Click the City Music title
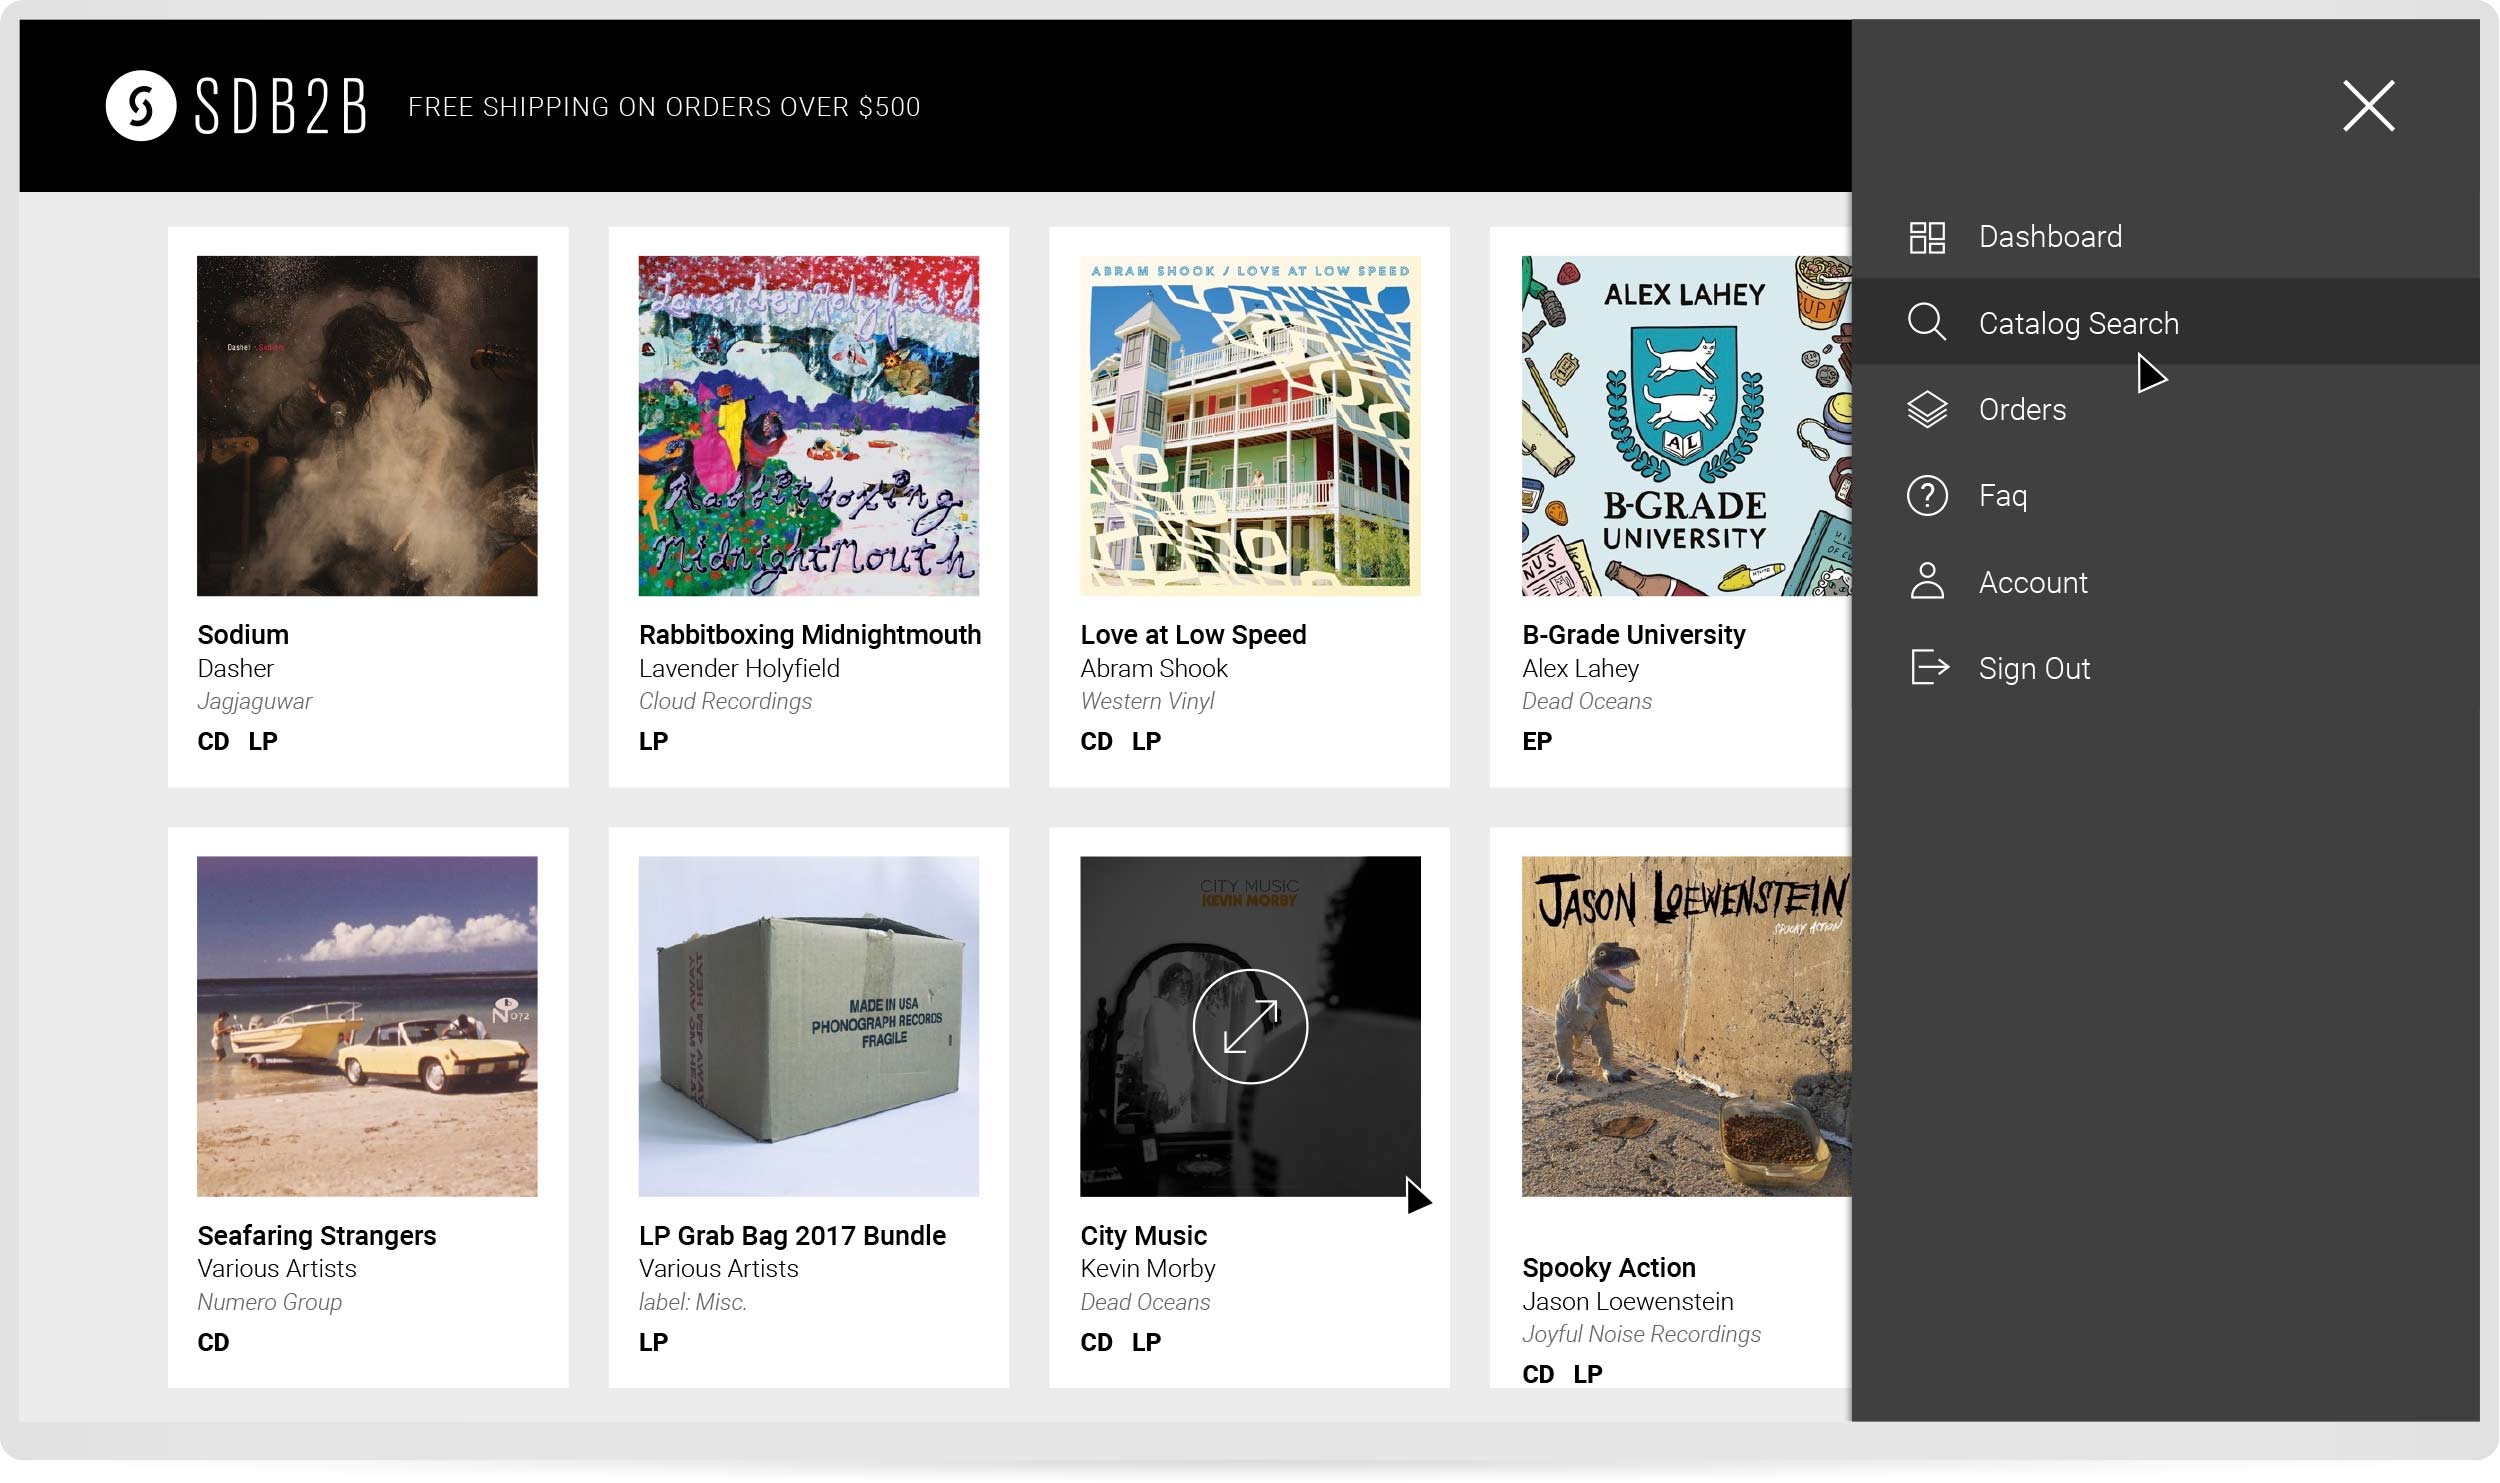 tap(1143, 1236)
